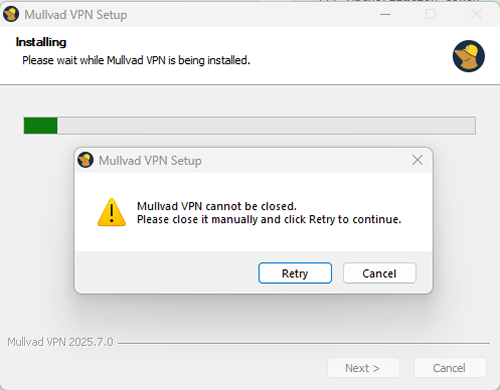Click the bottom installer Cancel button
500x390 pixels.
coord(450,368)
